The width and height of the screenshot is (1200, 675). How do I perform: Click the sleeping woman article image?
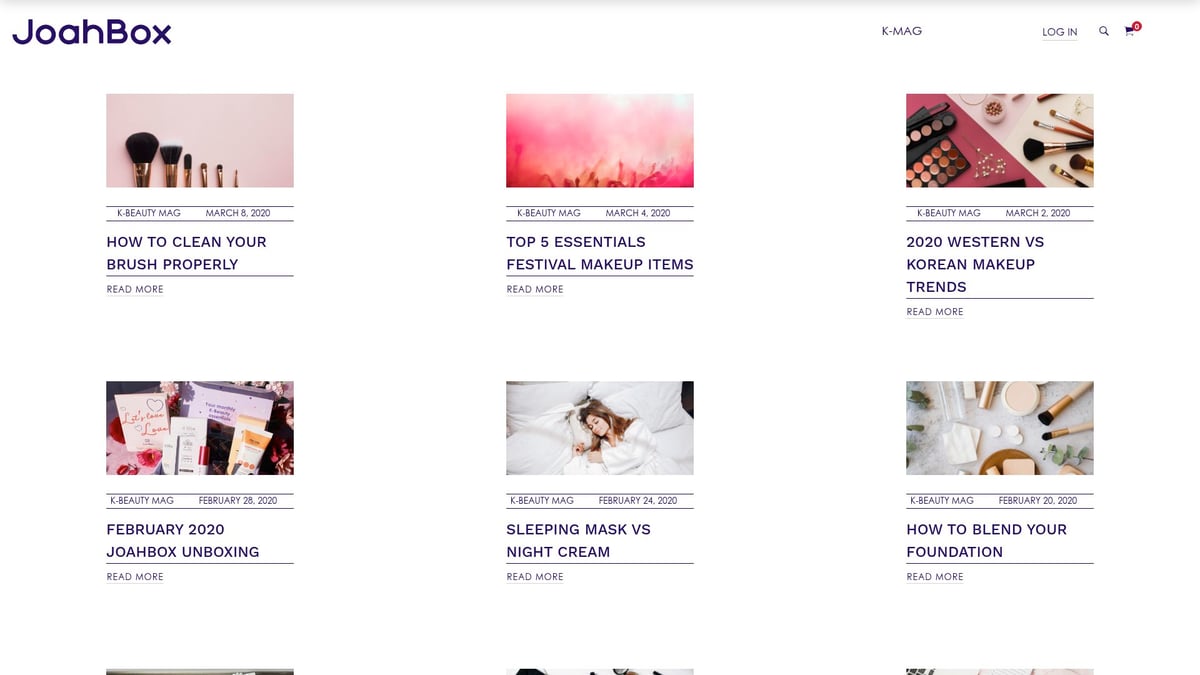coord(599,428)
